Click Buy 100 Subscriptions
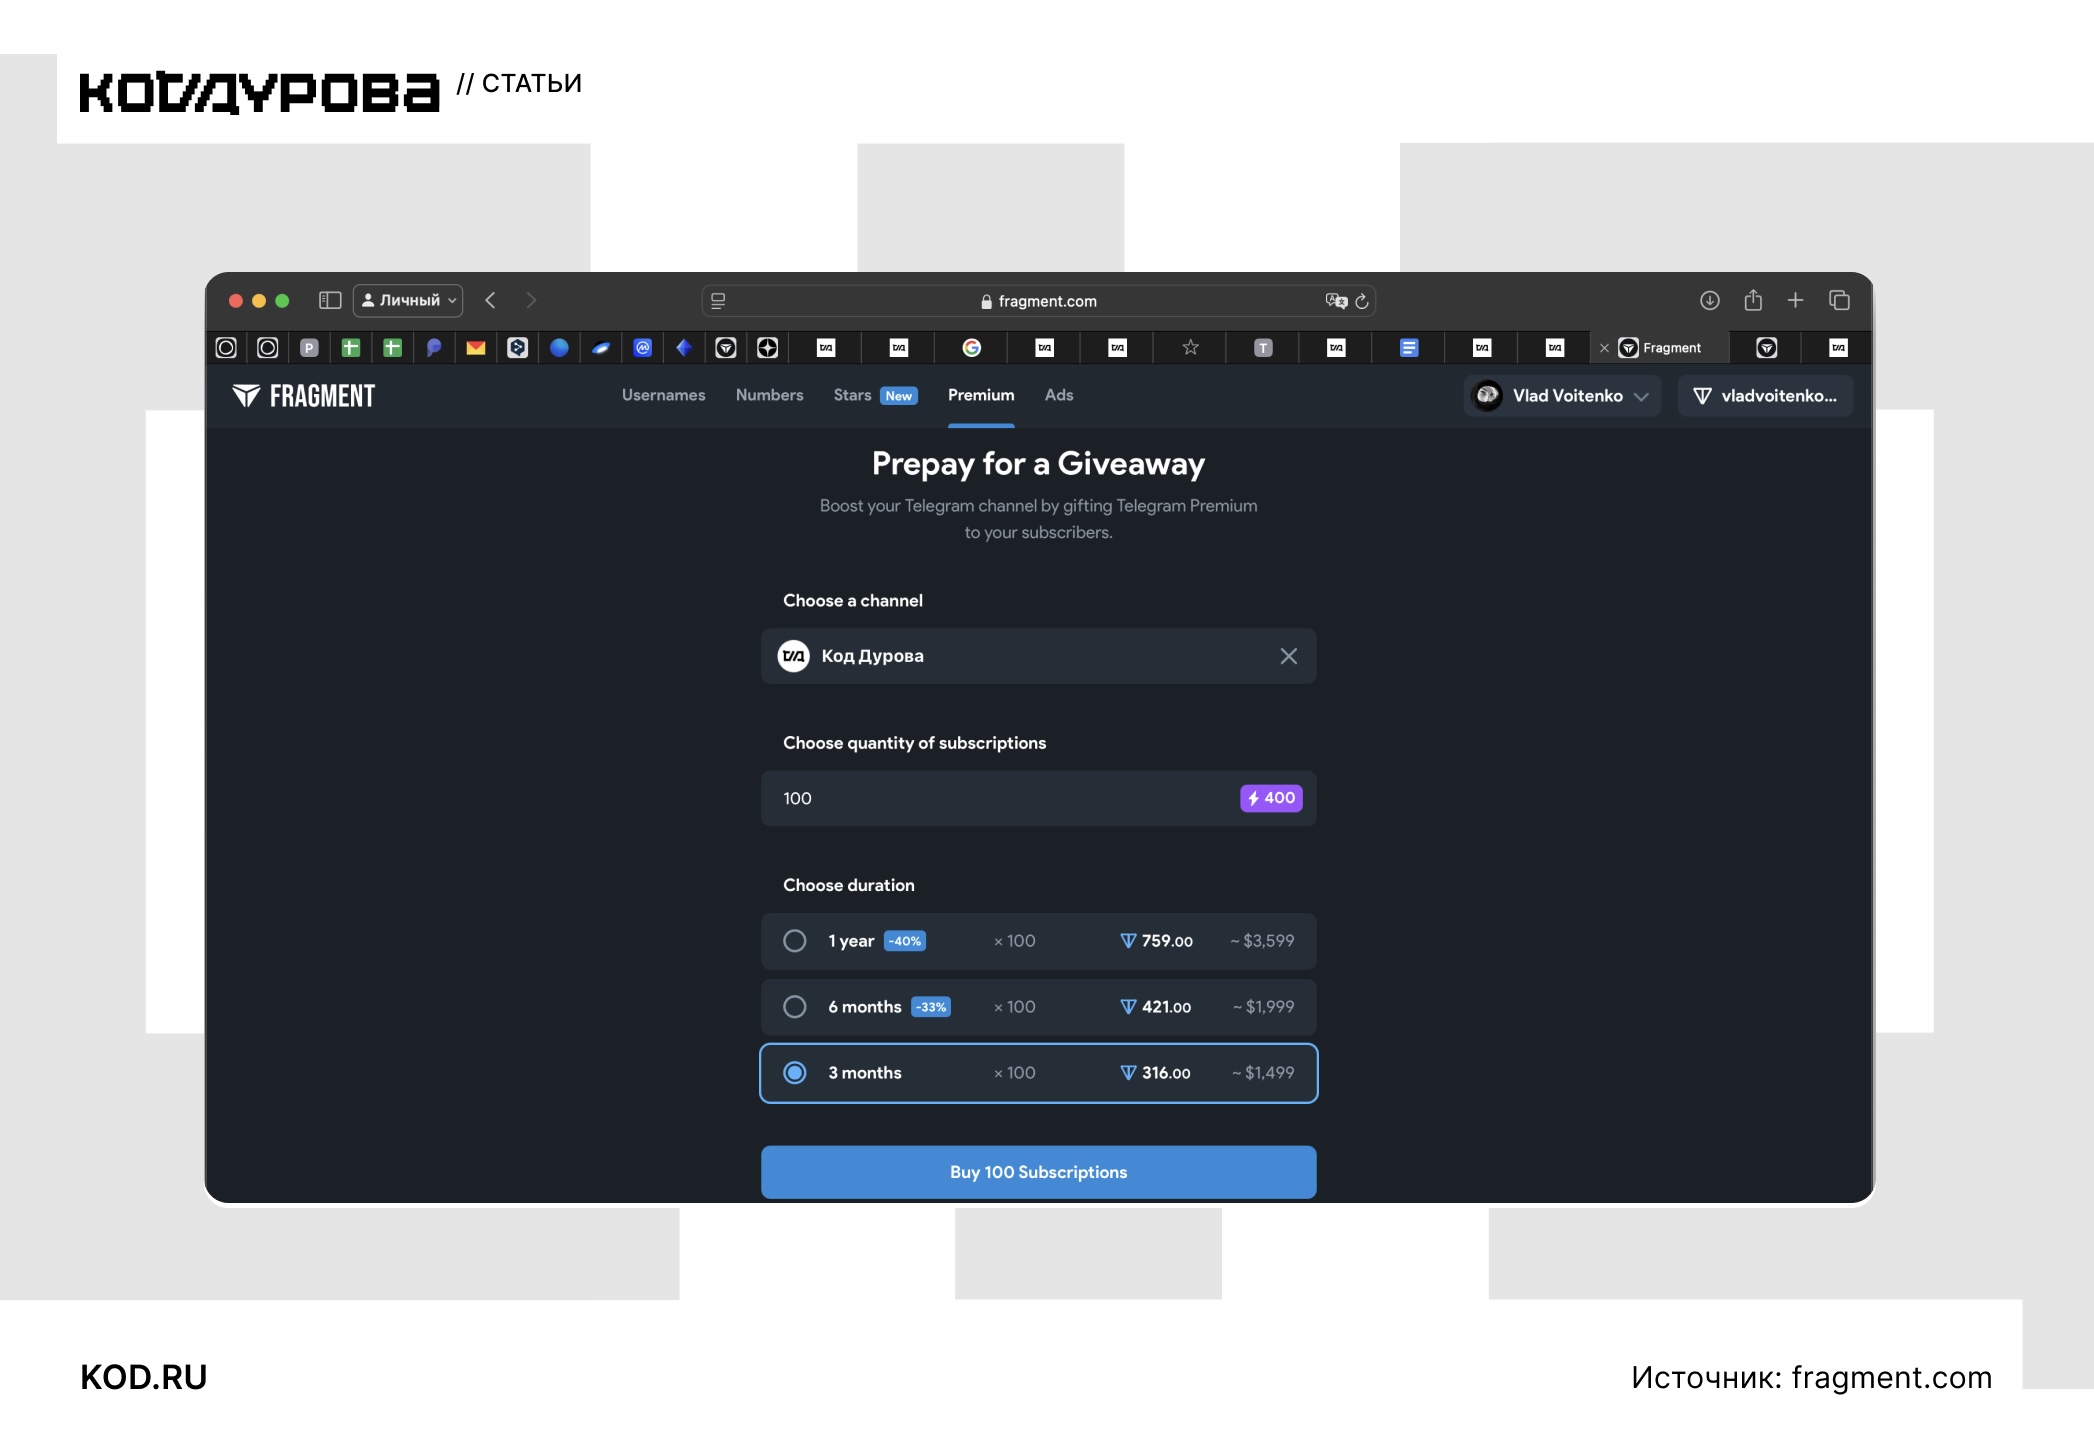Image resolution: width=2094 pixels, height=1435 pixels. (x=1039, y=1172)
